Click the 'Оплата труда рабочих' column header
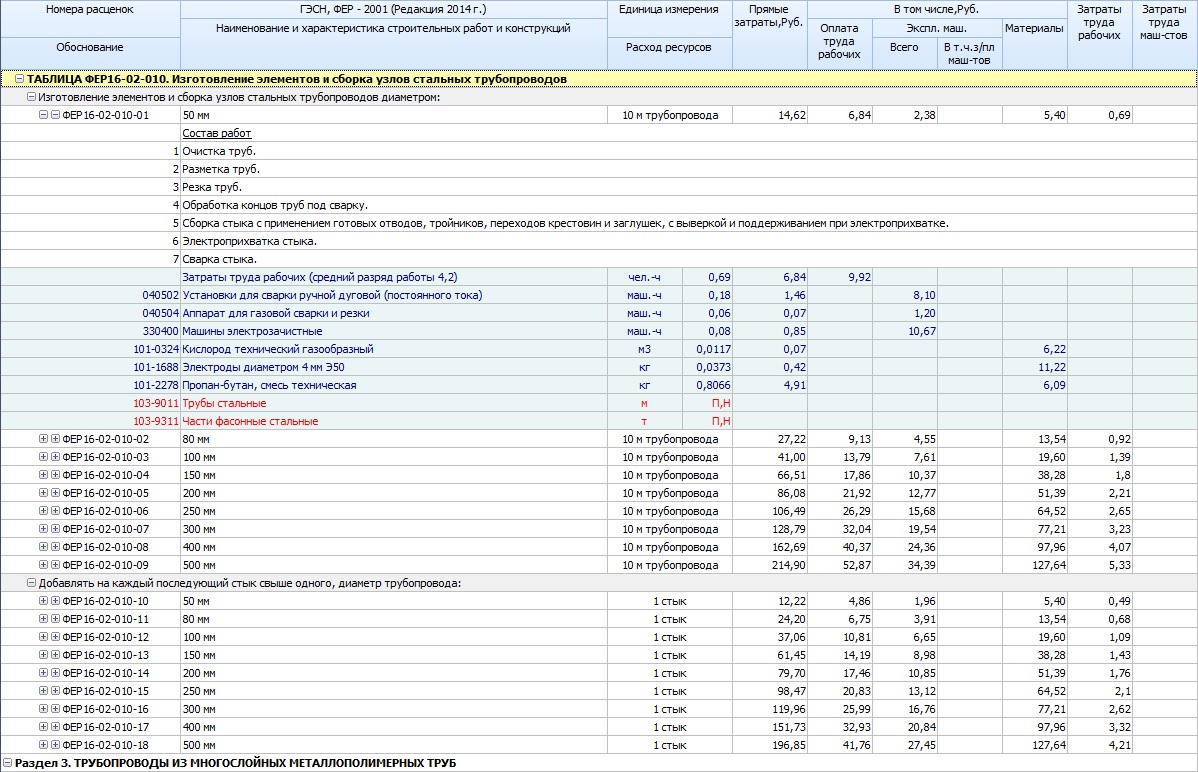This screenshot has height=772, width=1198. tap(840, 43)
